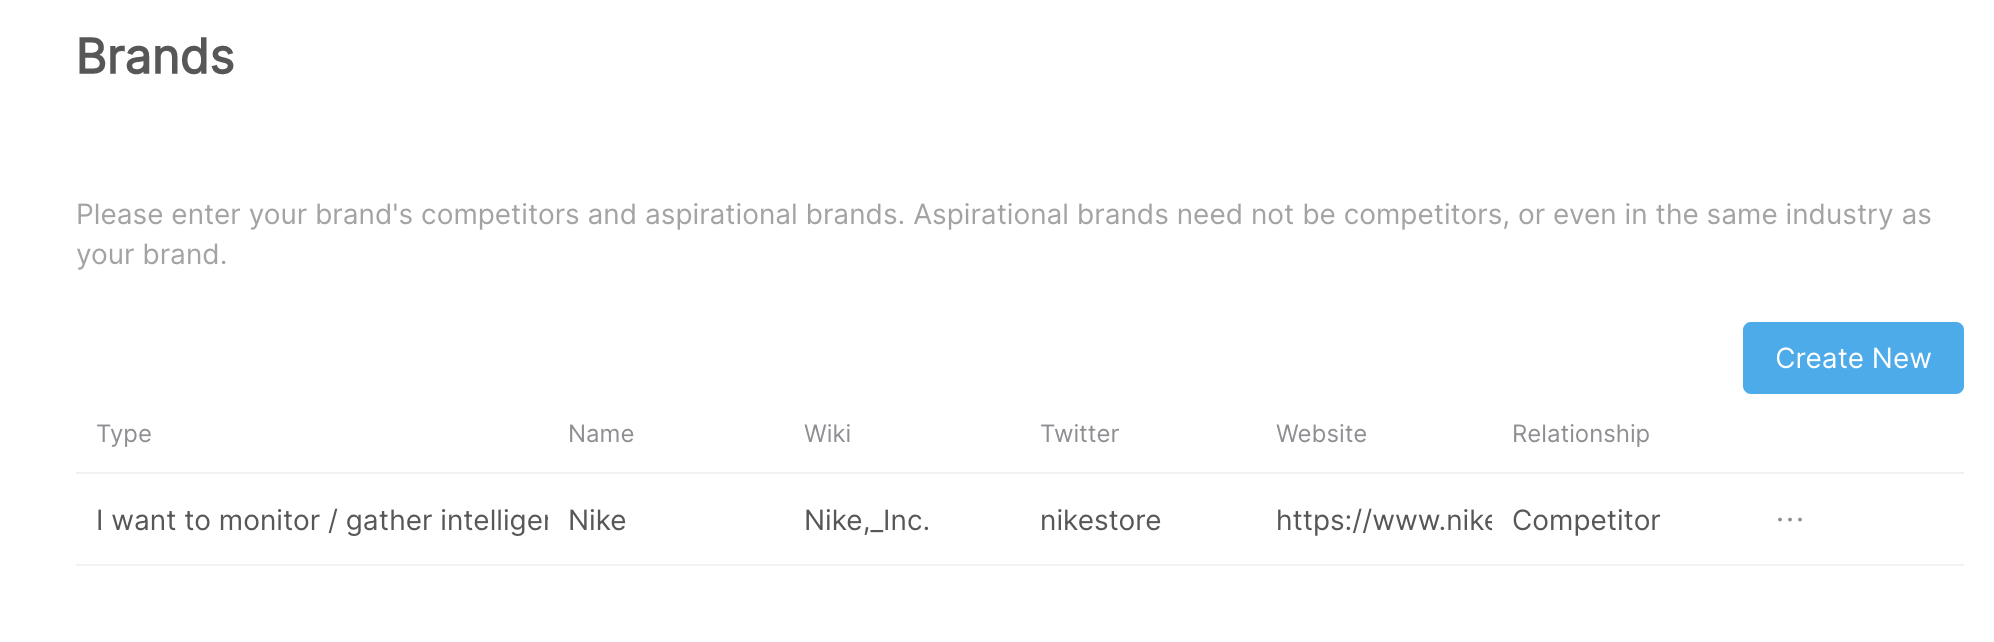Click the nikestore Twitter handle

[x=1100, y=519]
